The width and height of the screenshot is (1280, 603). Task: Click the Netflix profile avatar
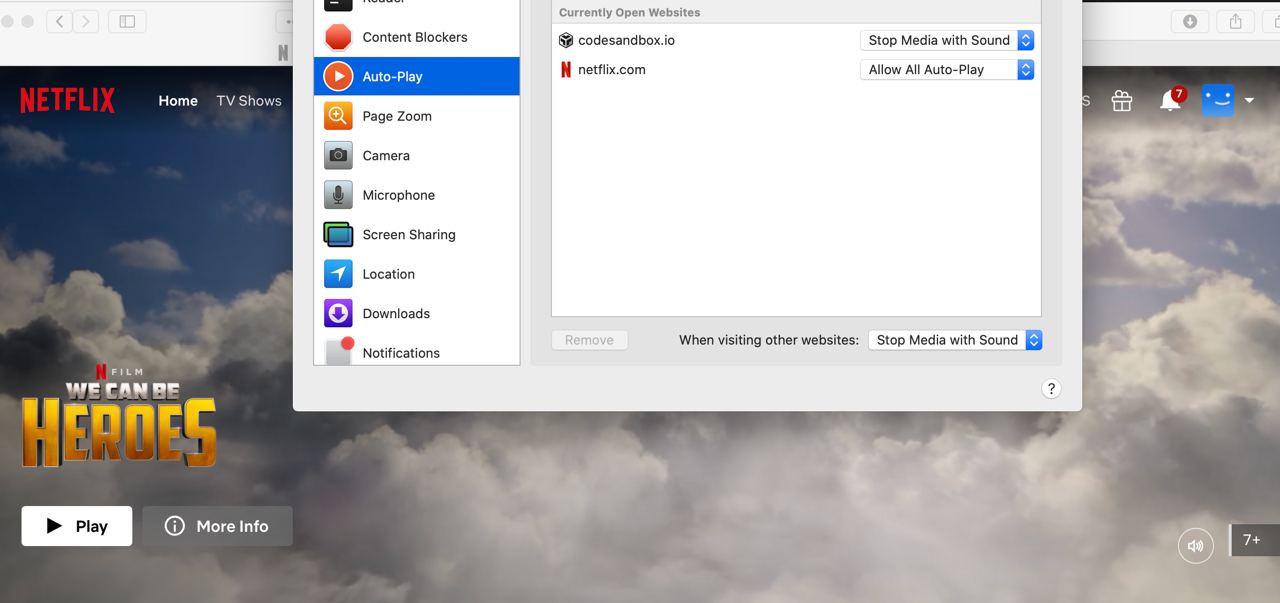1217,99
